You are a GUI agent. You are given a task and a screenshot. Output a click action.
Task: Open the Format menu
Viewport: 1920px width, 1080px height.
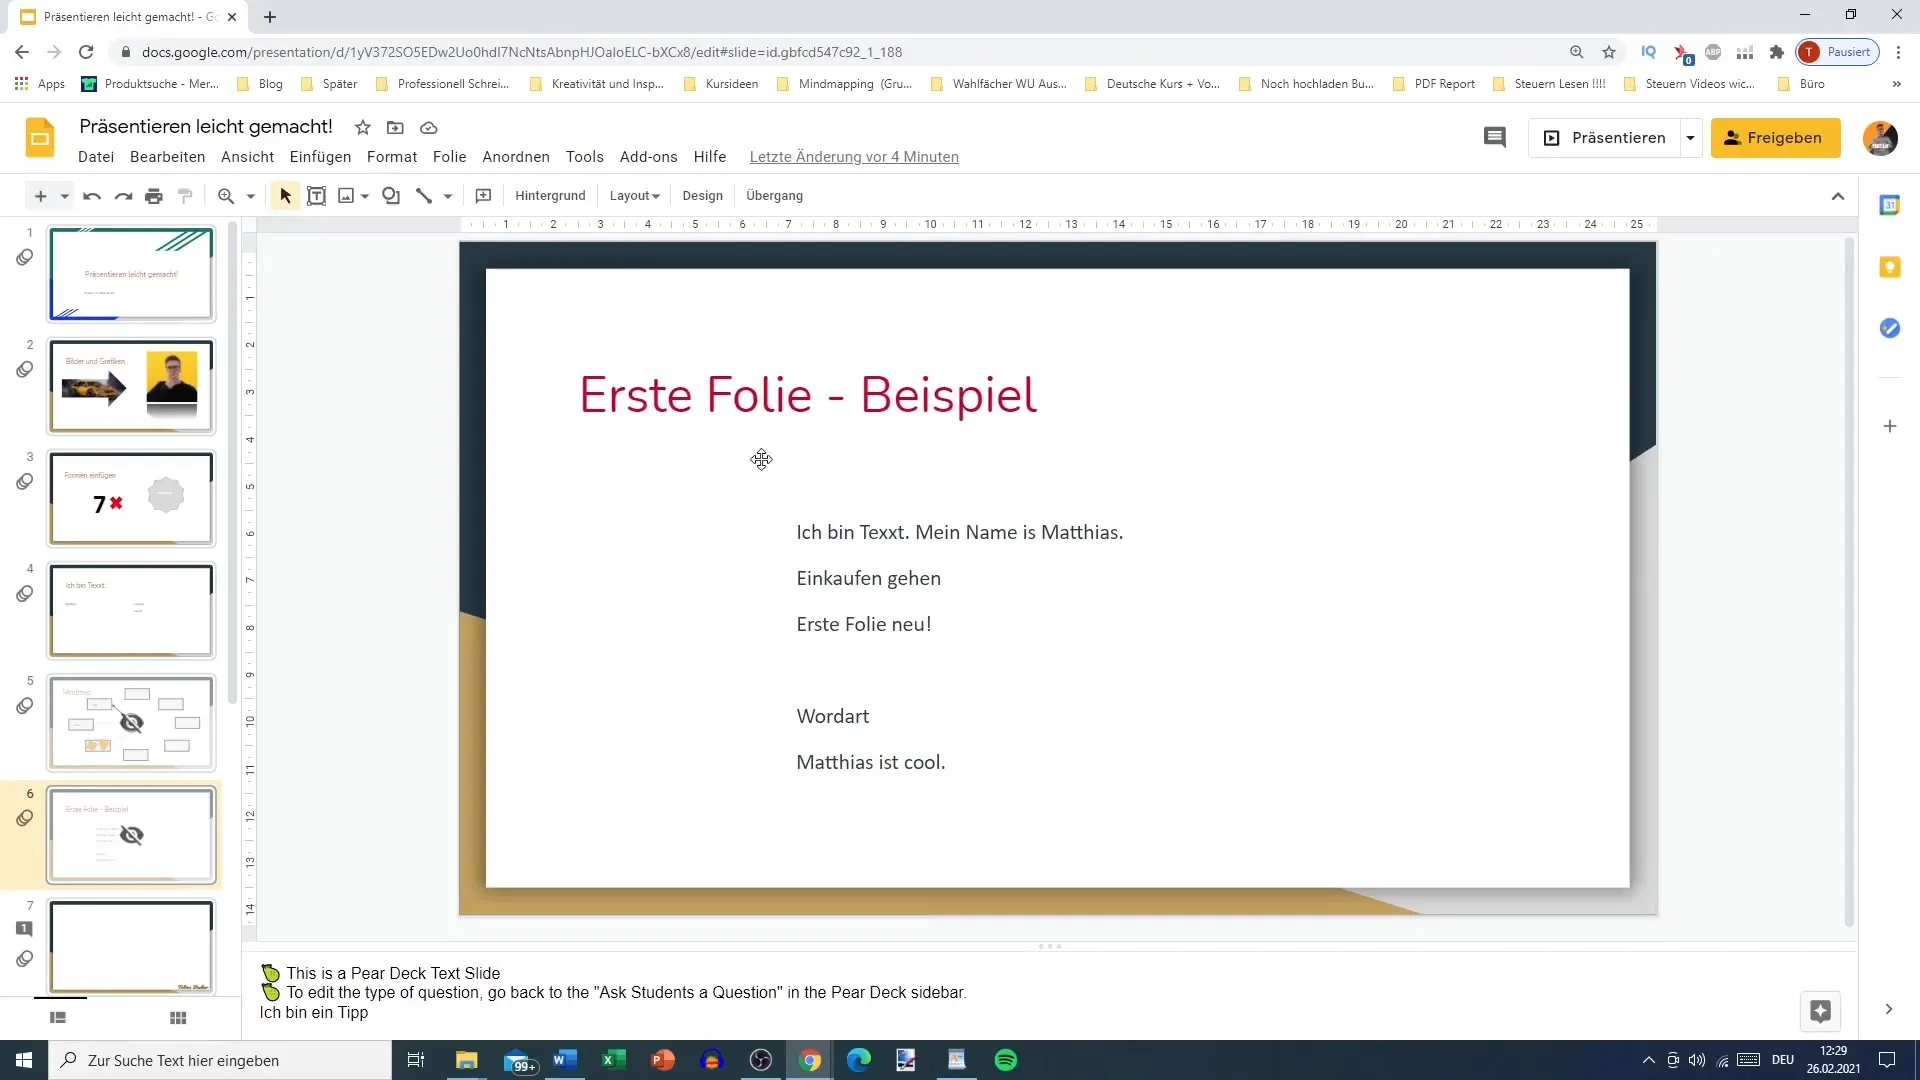(x=392, y=157)
